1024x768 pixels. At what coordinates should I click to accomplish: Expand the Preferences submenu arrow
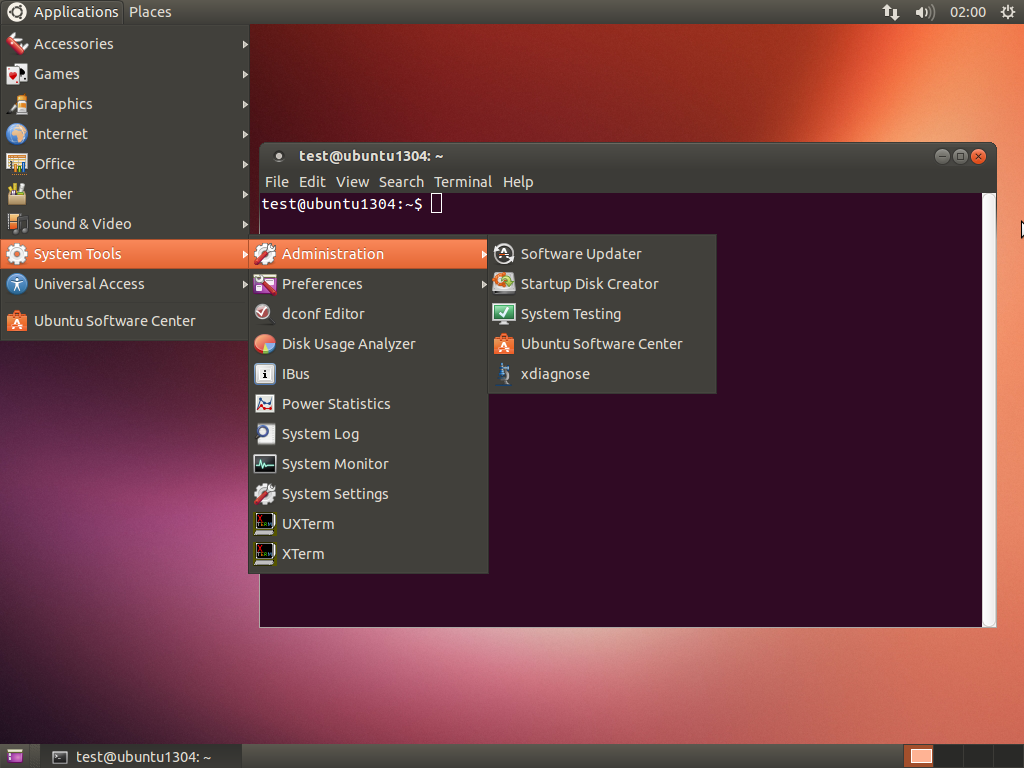point(484,285)
